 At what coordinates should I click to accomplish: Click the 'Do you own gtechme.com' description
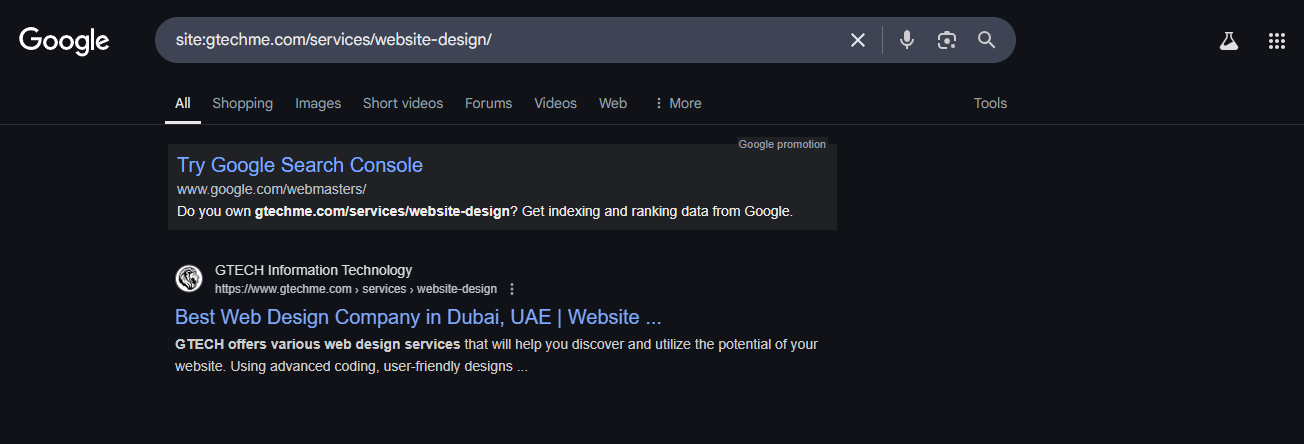[485, 211]
